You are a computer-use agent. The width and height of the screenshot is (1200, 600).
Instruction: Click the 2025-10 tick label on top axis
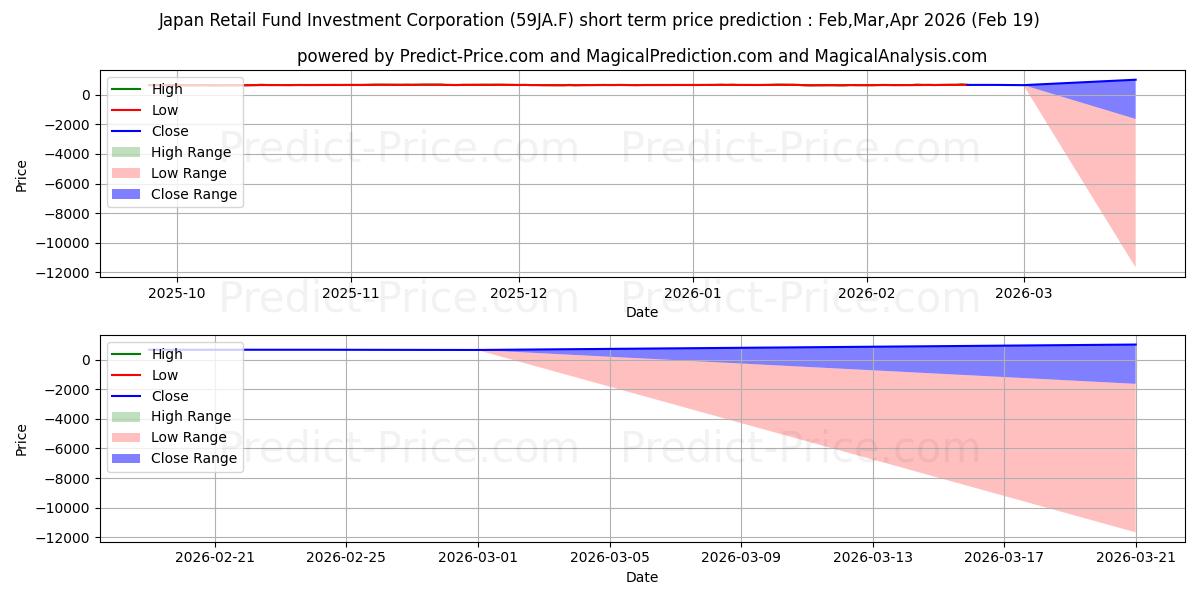tap(177, 293)
